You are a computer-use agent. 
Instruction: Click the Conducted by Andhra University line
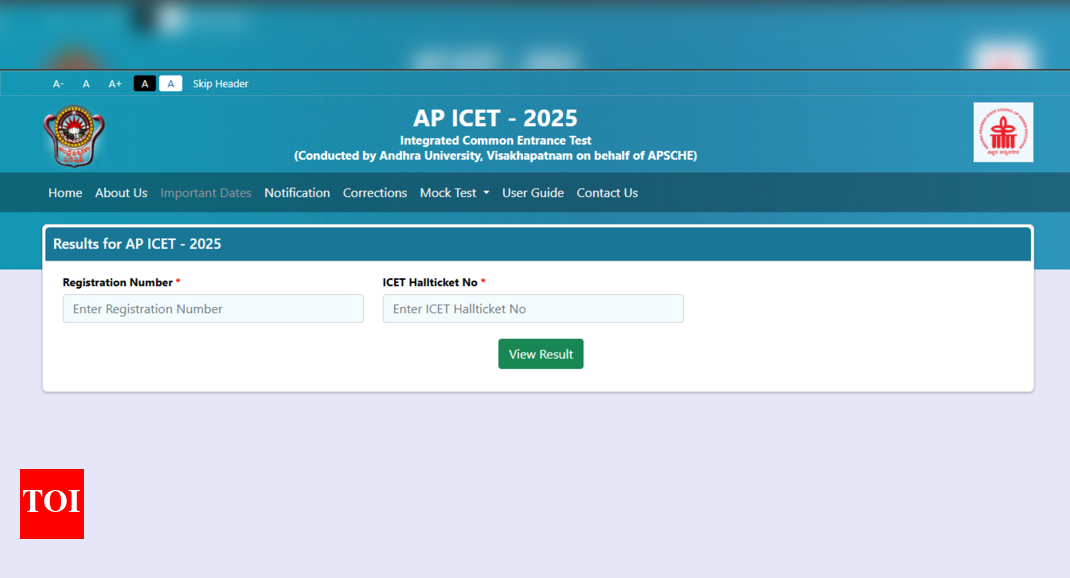[495, 156]
